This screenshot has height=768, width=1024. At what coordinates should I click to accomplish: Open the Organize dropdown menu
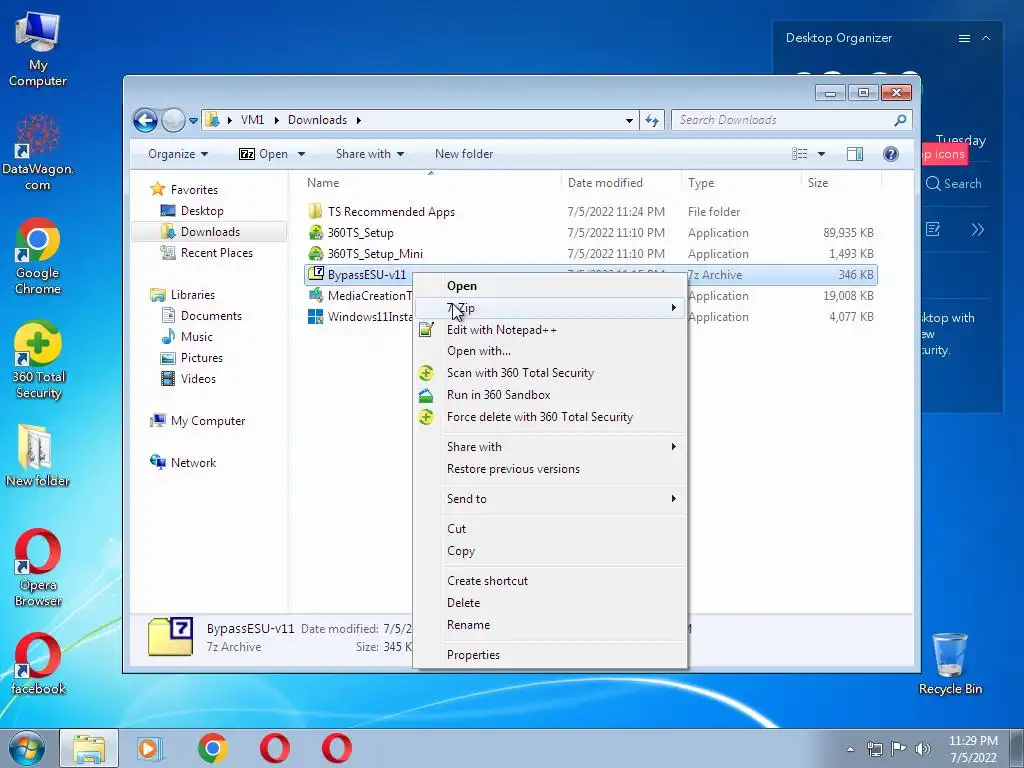pos(178,154)
